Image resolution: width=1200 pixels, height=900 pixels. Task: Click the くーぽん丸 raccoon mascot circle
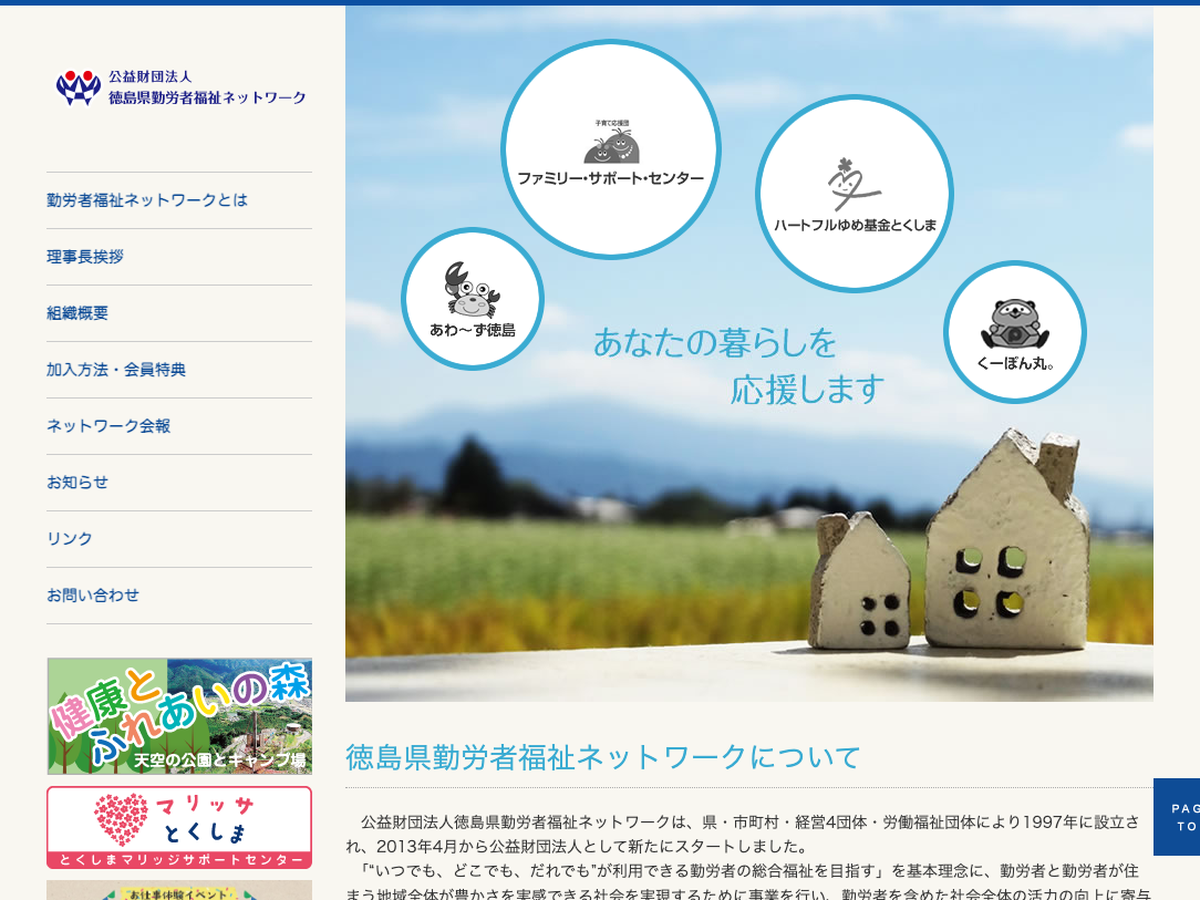[1014, 332]
